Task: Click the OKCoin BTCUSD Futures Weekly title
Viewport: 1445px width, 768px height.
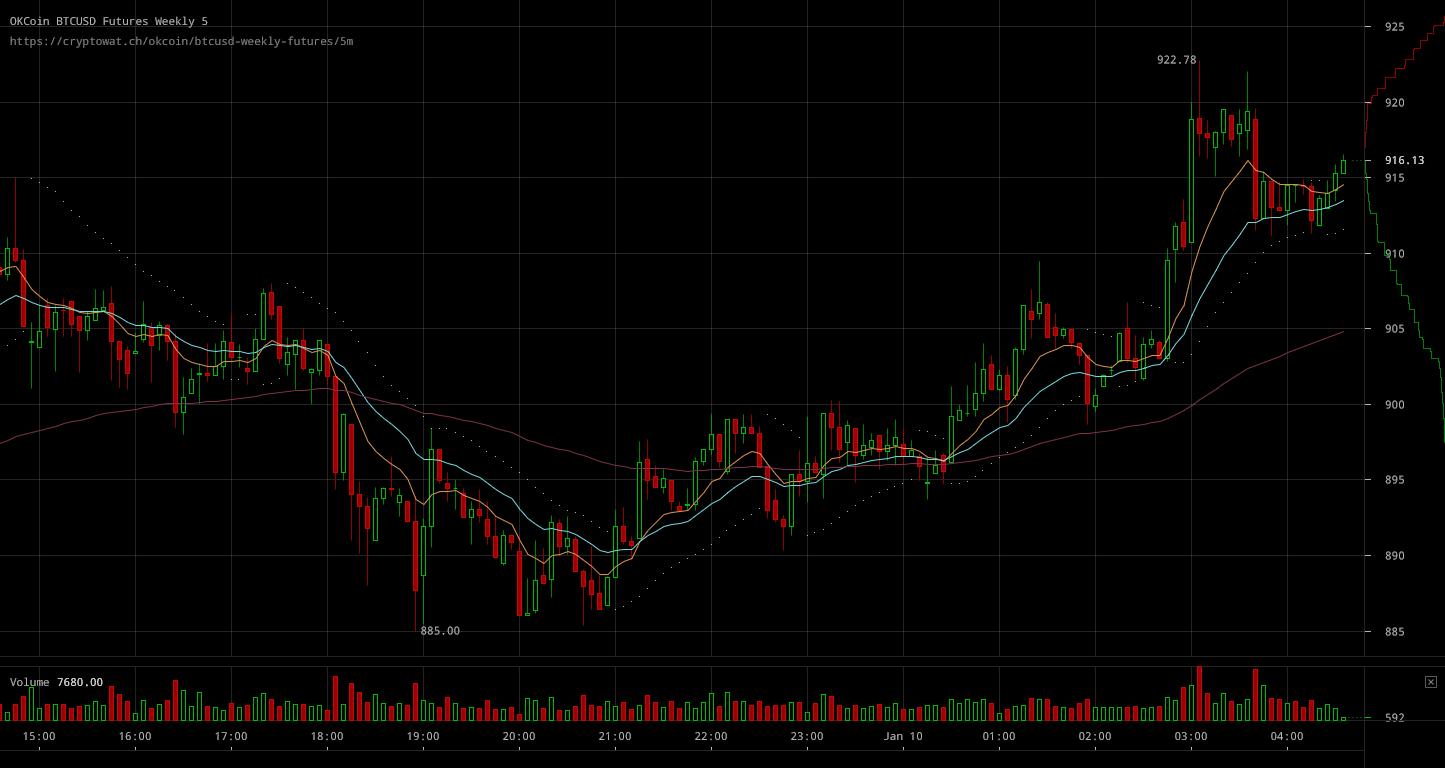Action: (x=109, y=21)
